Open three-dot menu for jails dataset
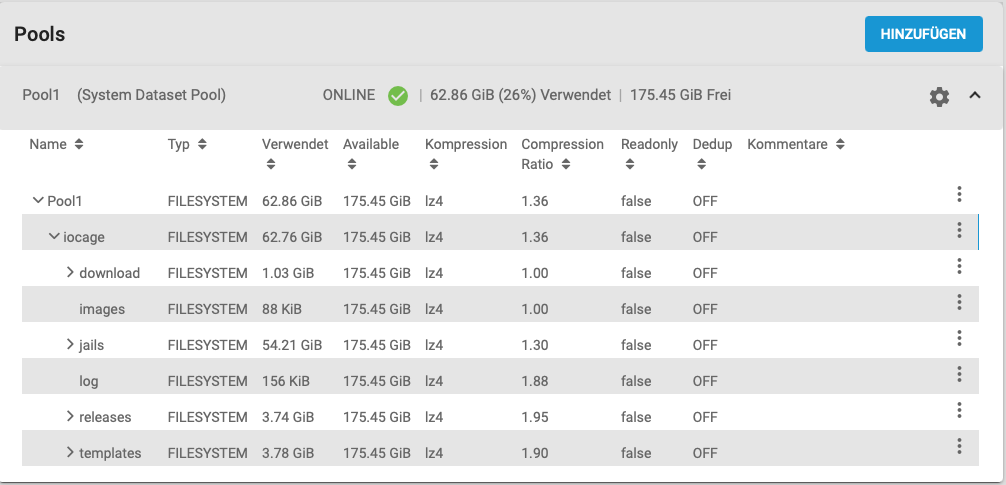The width and height of the screenshot is (1006, 485). 959,338
